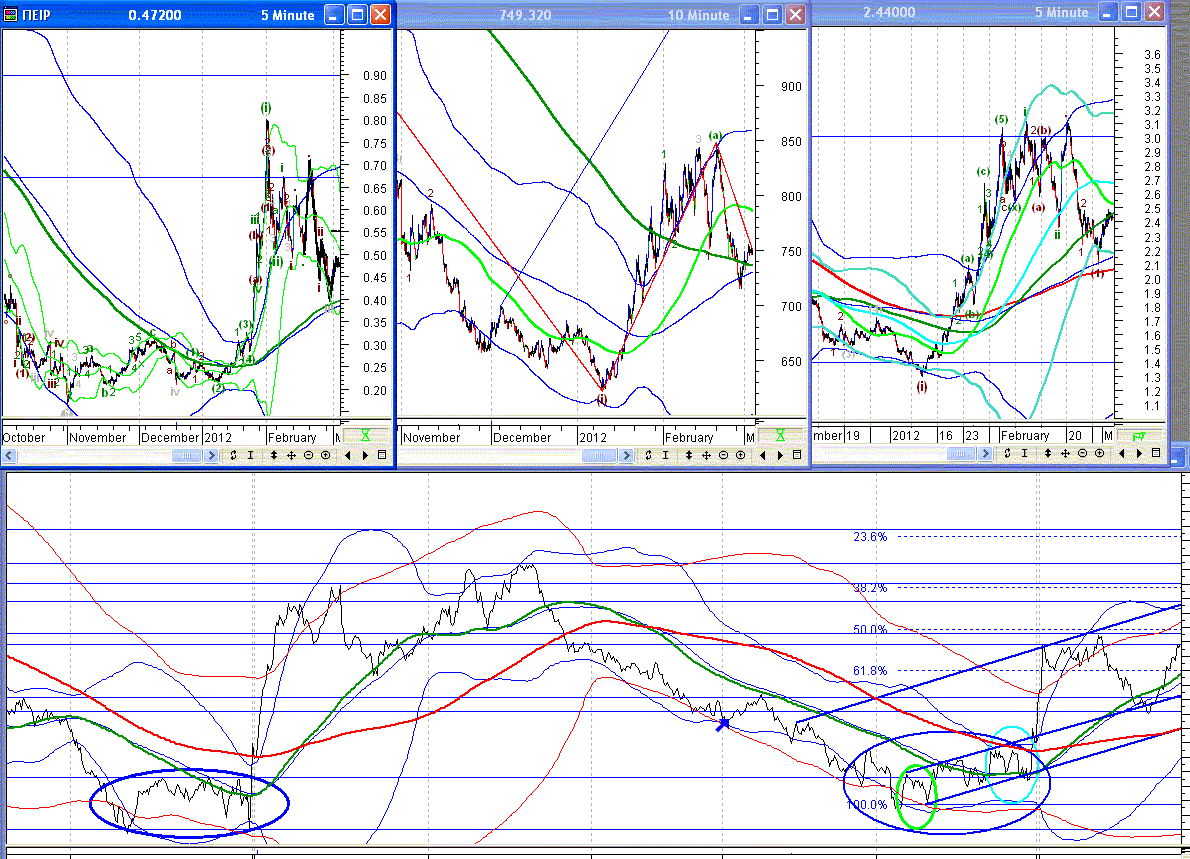Zoom in with plus icon in ΠΕΙΡ chart
This screenshot has height=859, width=1190.
[x=326, y=455]
